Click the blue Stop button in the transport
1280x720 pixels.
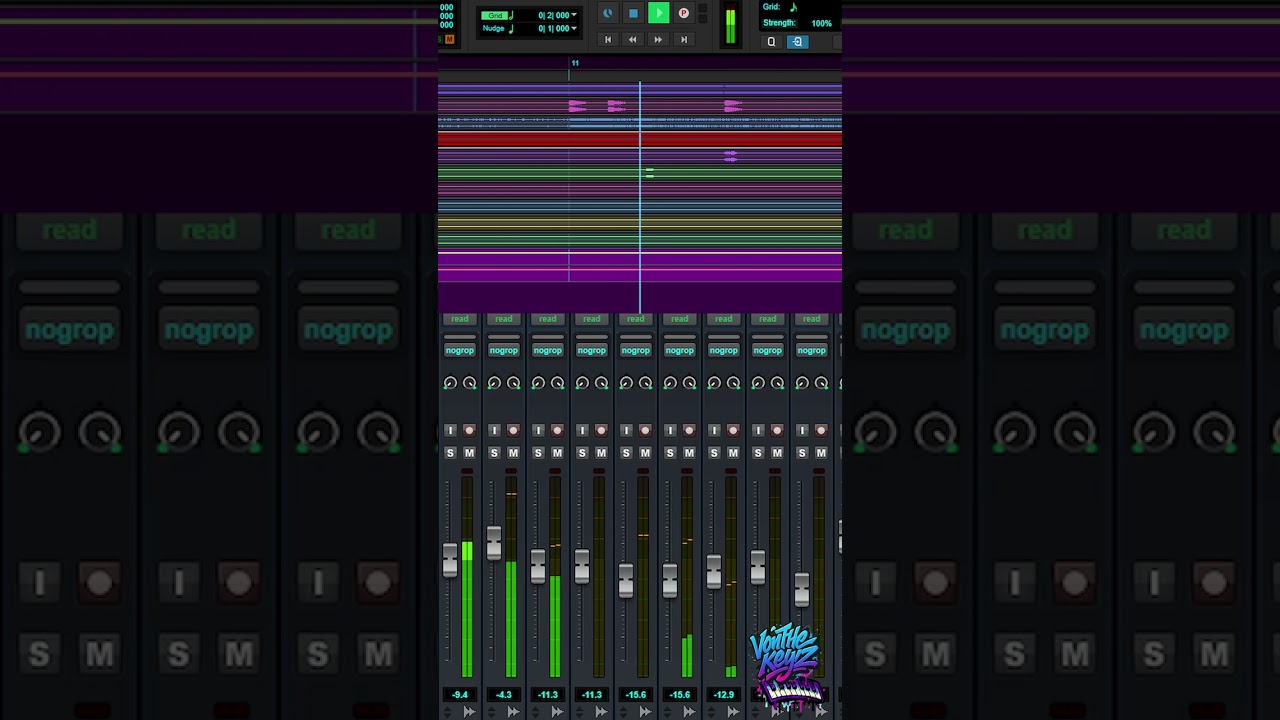633,13
